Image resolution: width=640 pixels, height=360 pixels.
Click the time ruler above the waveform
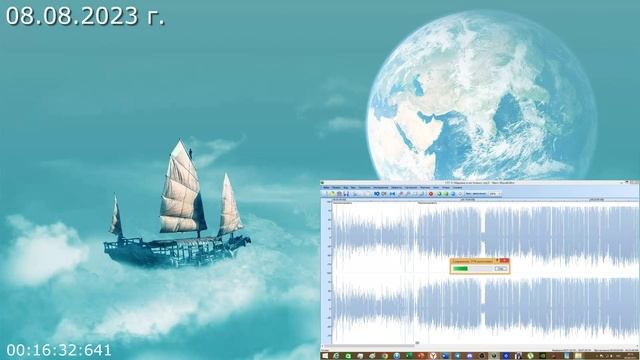(486, 200)
